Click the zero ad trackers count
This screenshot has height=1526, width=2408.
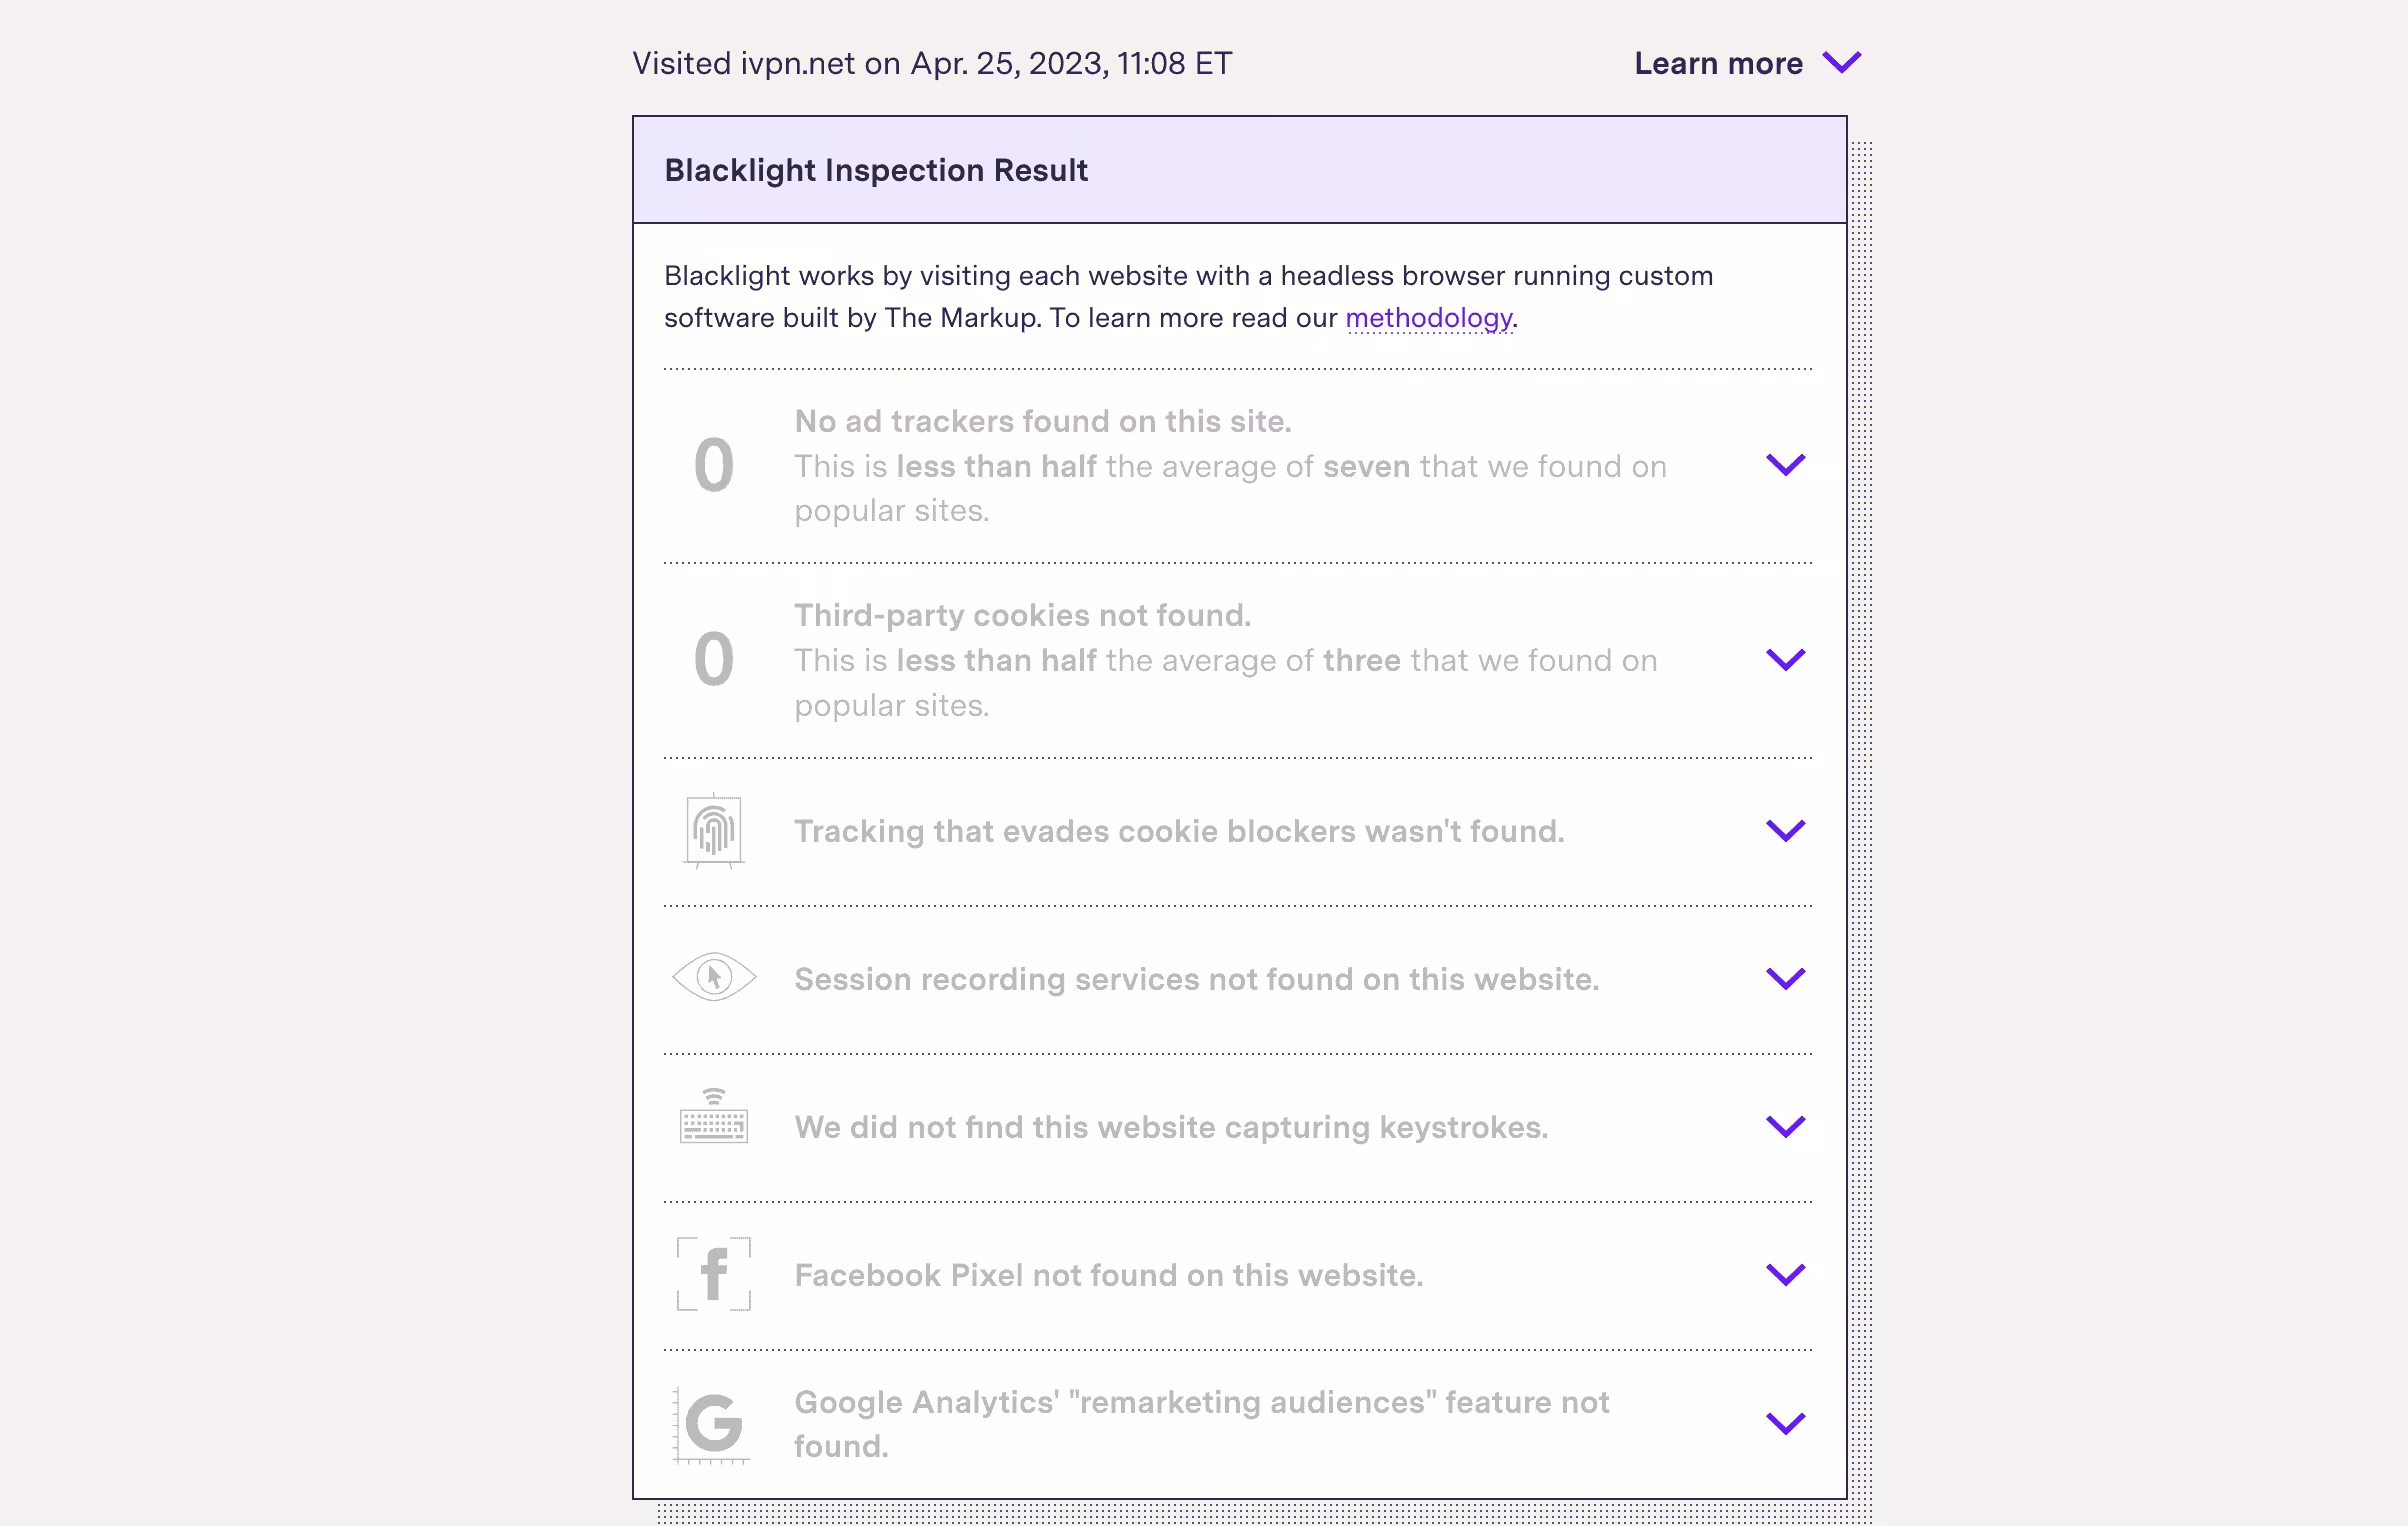click(x=712, y=464)
